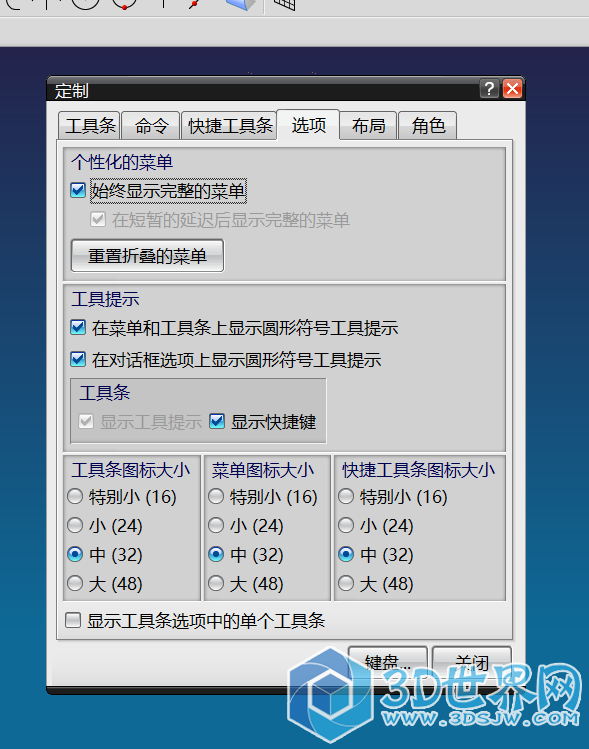This screenshot has height=749, width=589.
Task: Toggle 在菜单和工具条上显示圆形符号工具提示 checkbox
Action: (x=78, y=328)
